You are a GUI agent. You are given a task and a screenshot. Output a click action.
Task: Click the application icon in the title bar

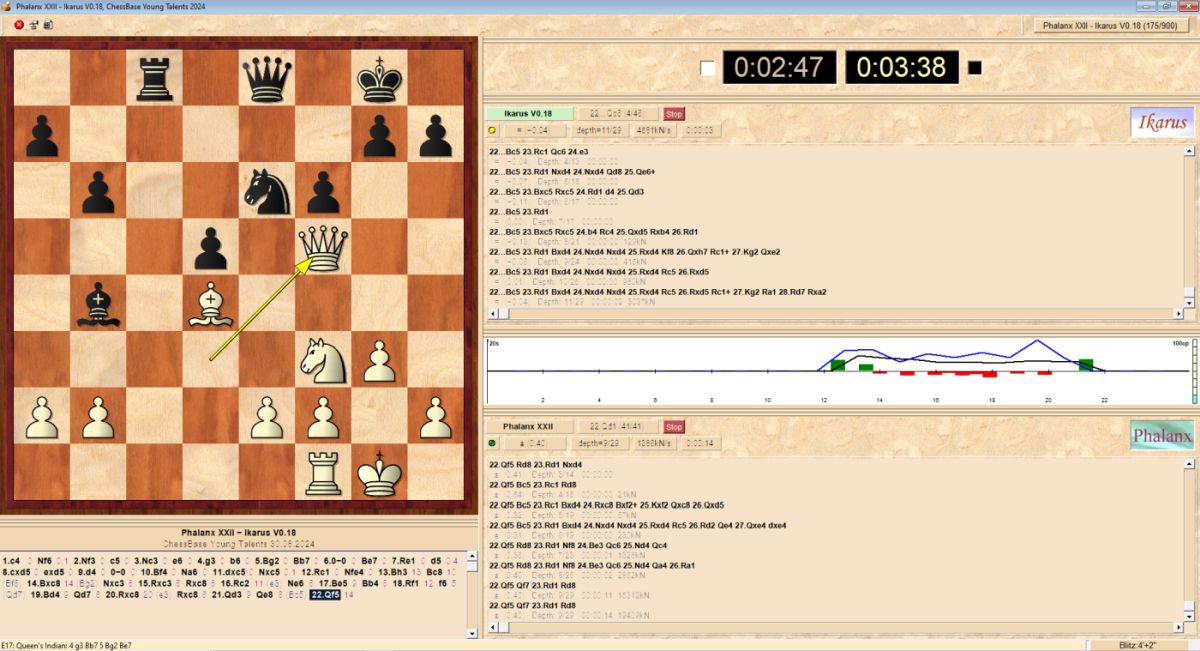[7, 6]
